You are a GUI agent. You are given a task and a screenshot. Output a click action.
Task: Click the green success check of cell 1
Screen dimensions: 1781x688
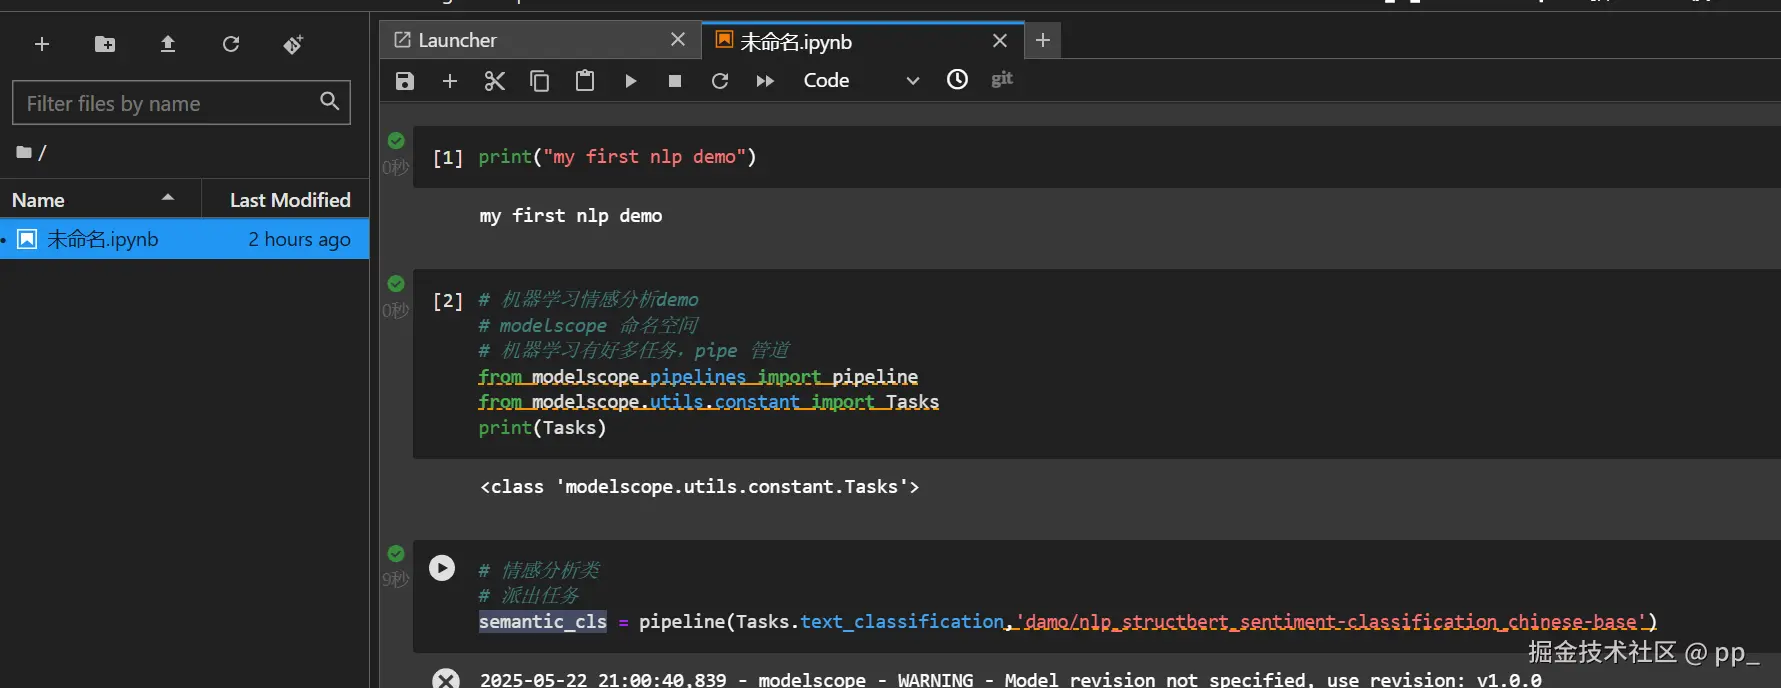396,140
